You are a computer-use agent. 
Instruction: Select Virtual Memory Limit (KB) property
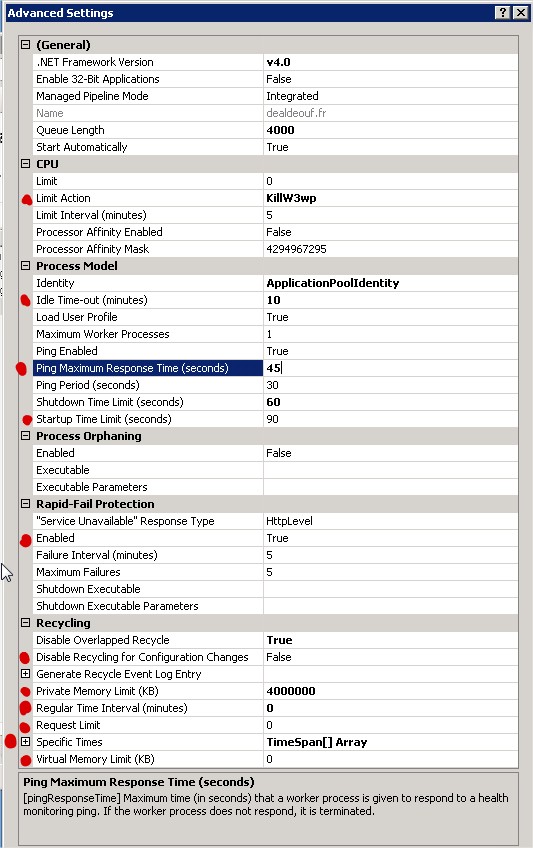(148, 759)
